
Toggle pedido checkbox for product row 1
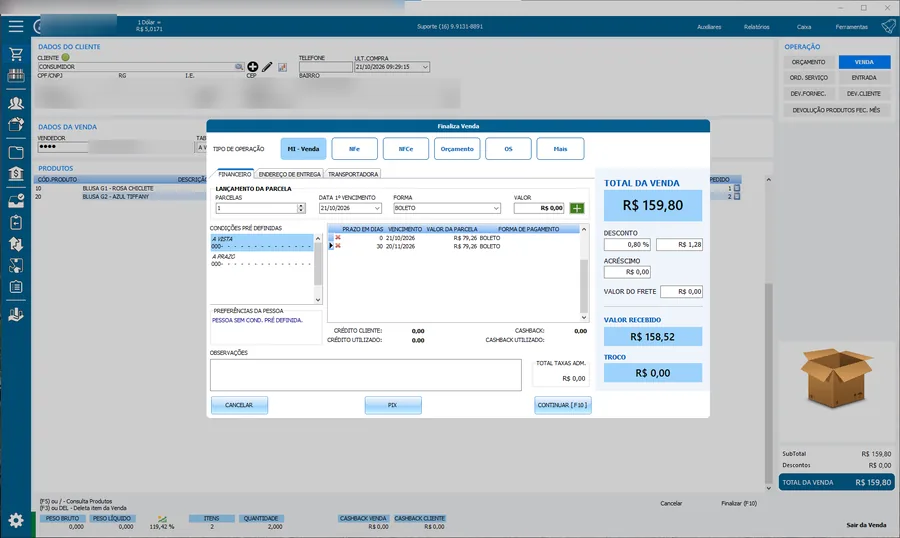click(x=737, y=188)
